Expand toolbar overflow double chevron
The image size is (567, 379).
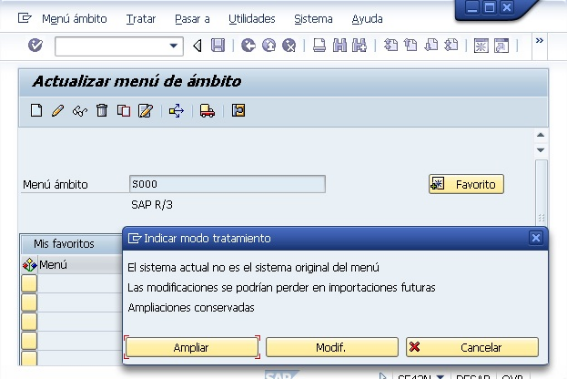539,41
